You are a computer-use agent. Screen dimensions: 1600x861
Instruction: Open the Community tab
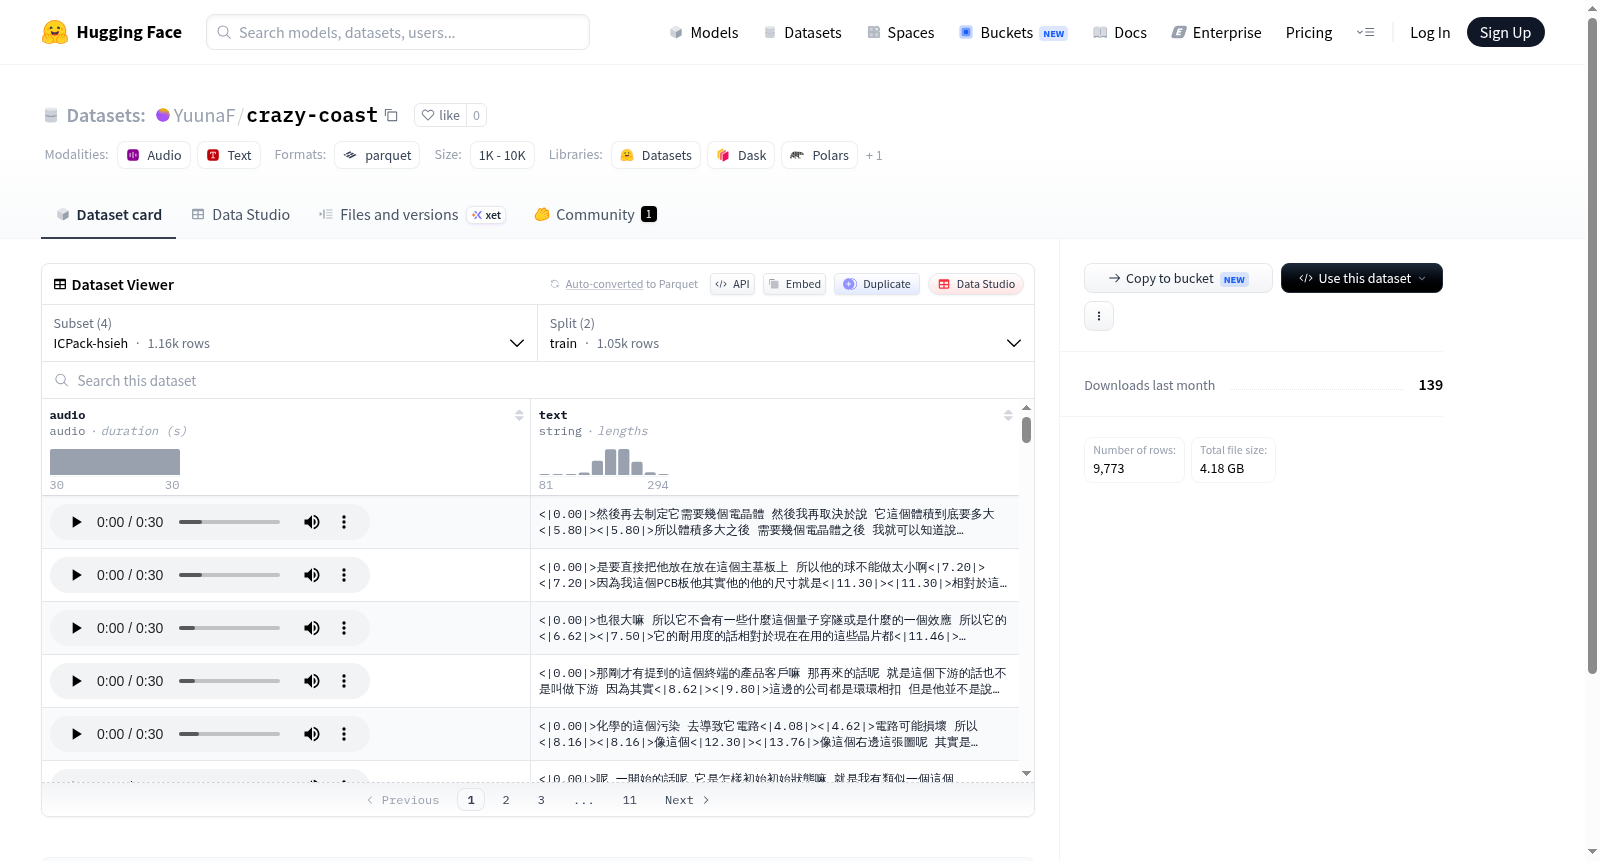(596, 214)
